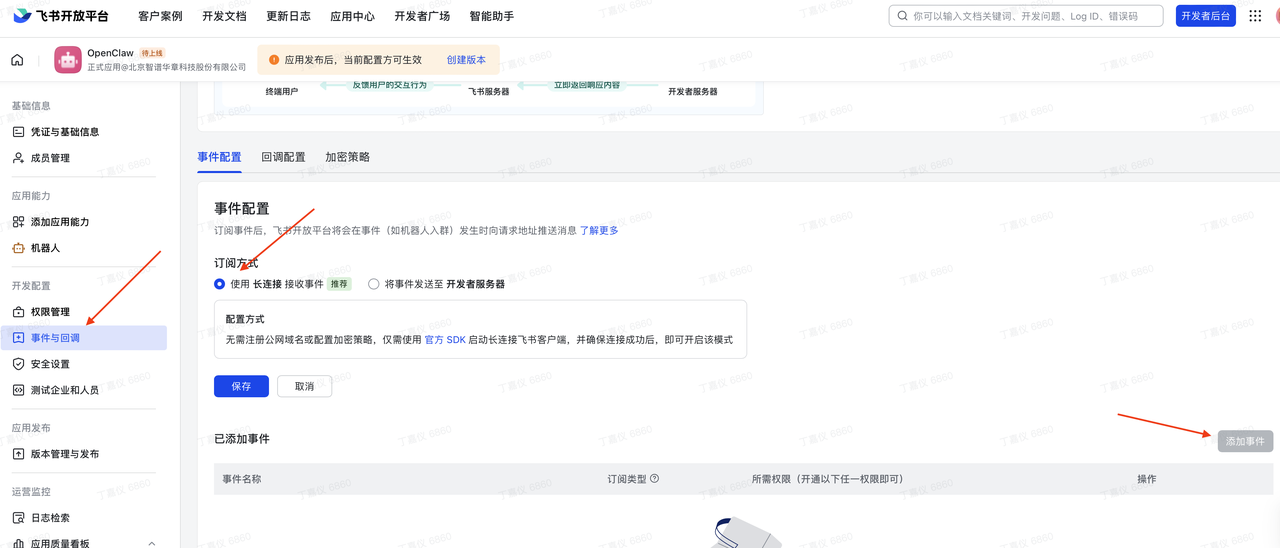Click the 权限管理 lock icon
1280x548 pixels.
(x=18, y=312)
